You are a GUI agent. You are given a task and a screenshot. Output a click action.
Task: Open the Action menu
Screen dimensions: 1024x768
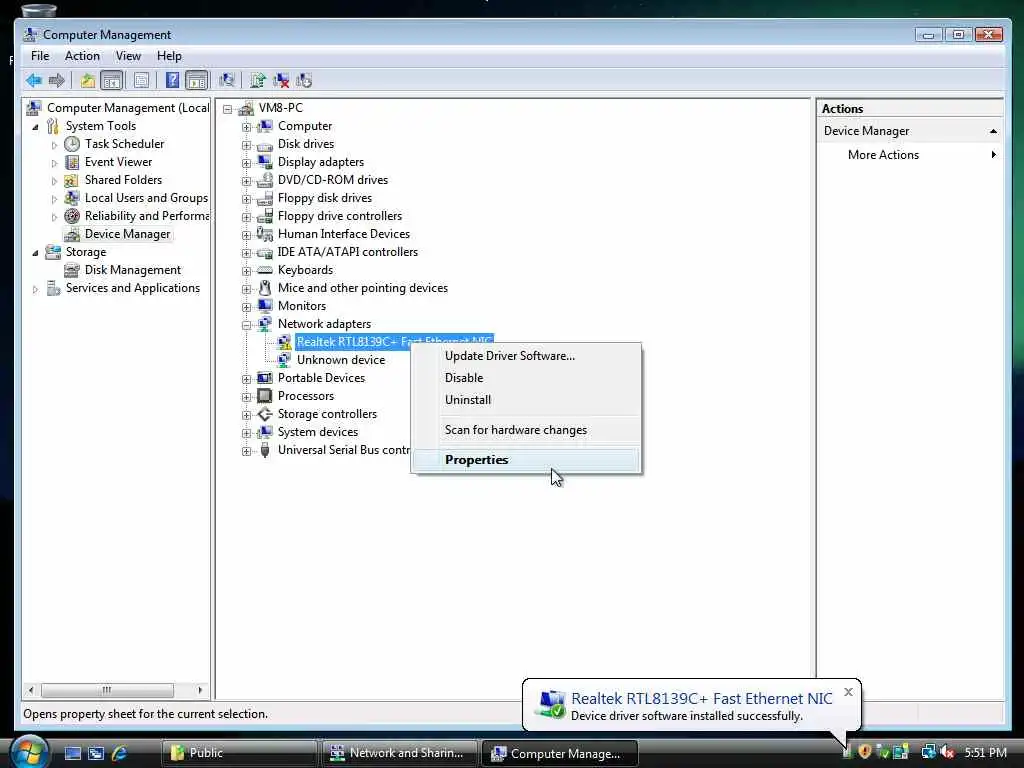82,56
